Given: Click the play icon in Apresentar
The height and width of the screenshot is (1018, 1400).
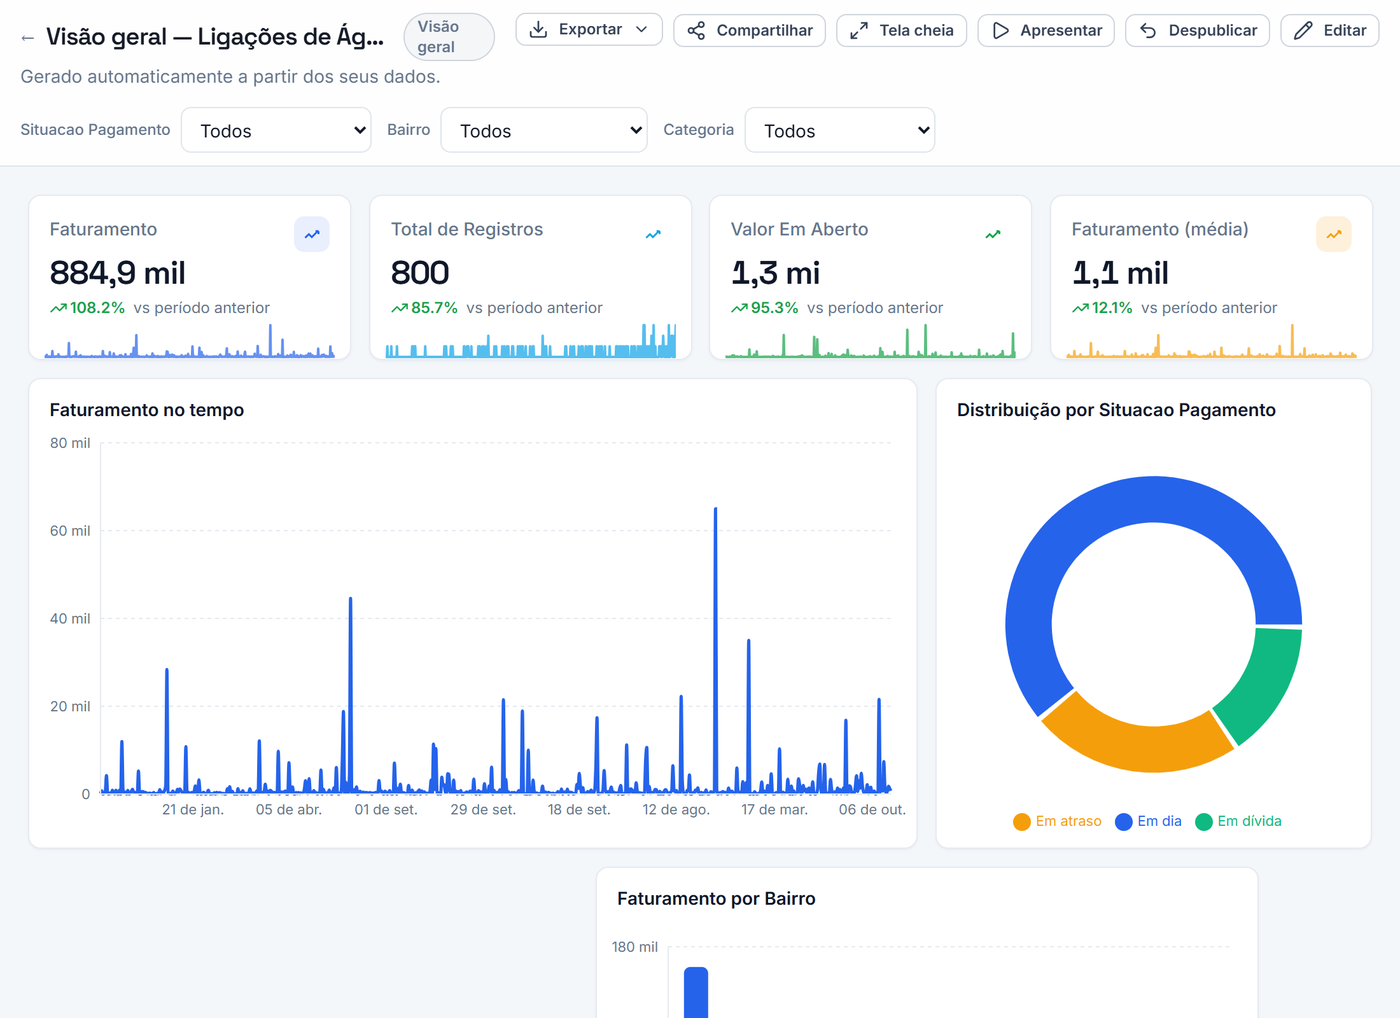Looking at the screenshot, I should click(x=1000, y=31).
